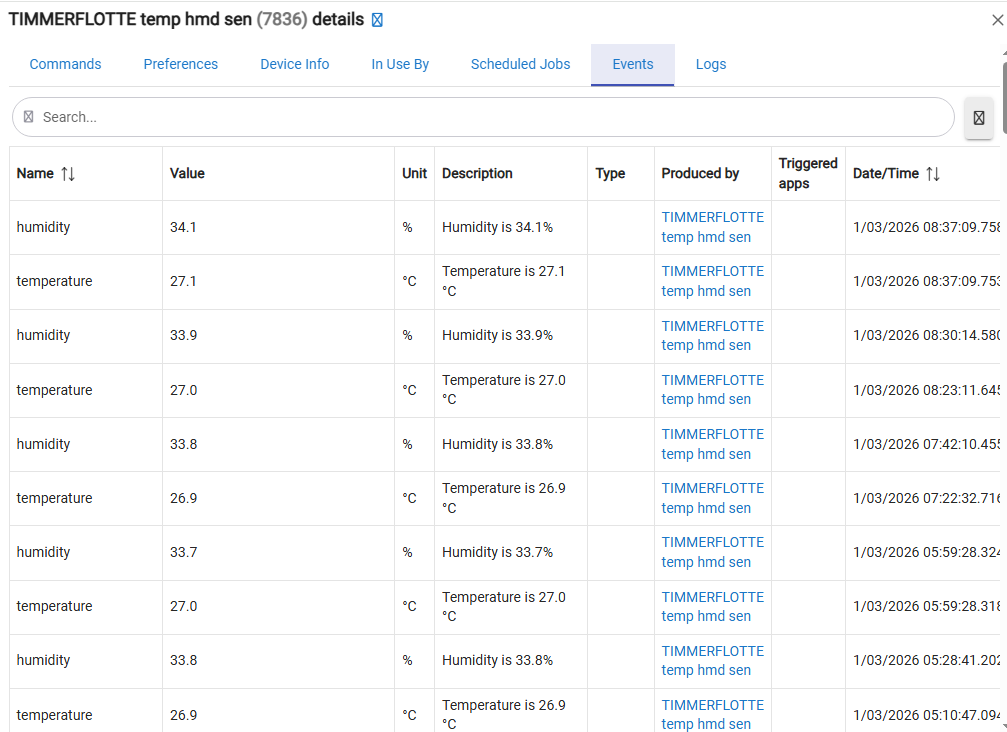Open the device link in the humidity 34.1 row

pos(712,227)
